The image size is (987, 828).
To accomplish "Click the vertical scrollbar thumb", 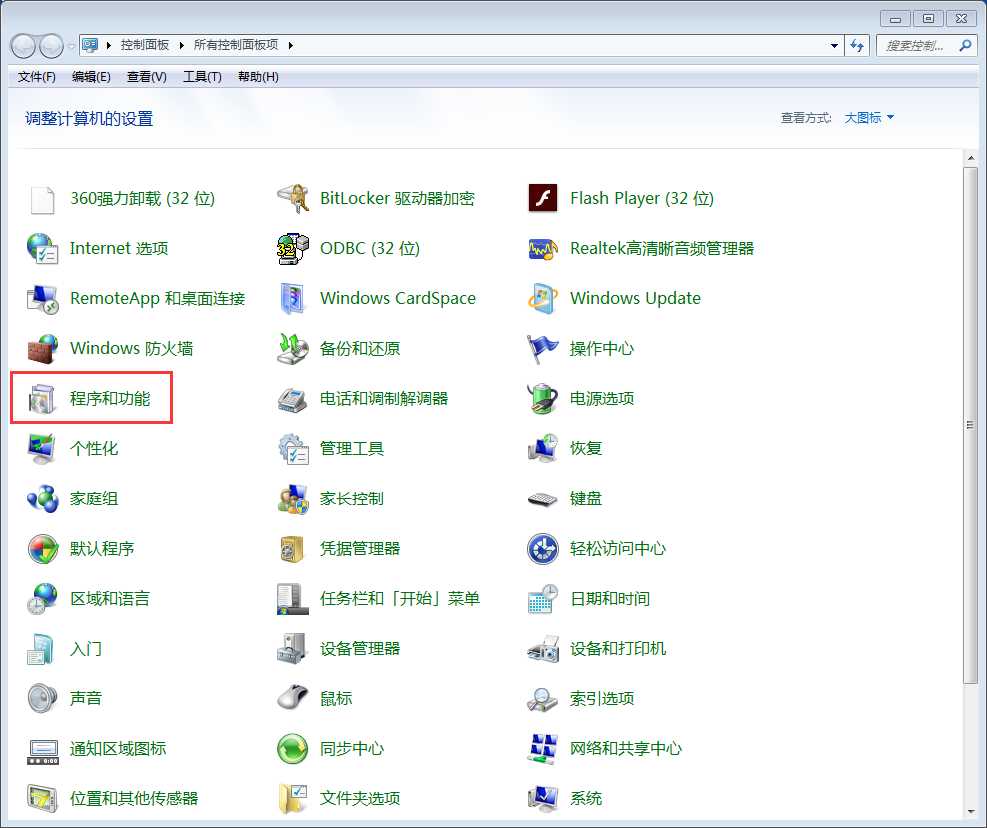I will tap(971, 425).
